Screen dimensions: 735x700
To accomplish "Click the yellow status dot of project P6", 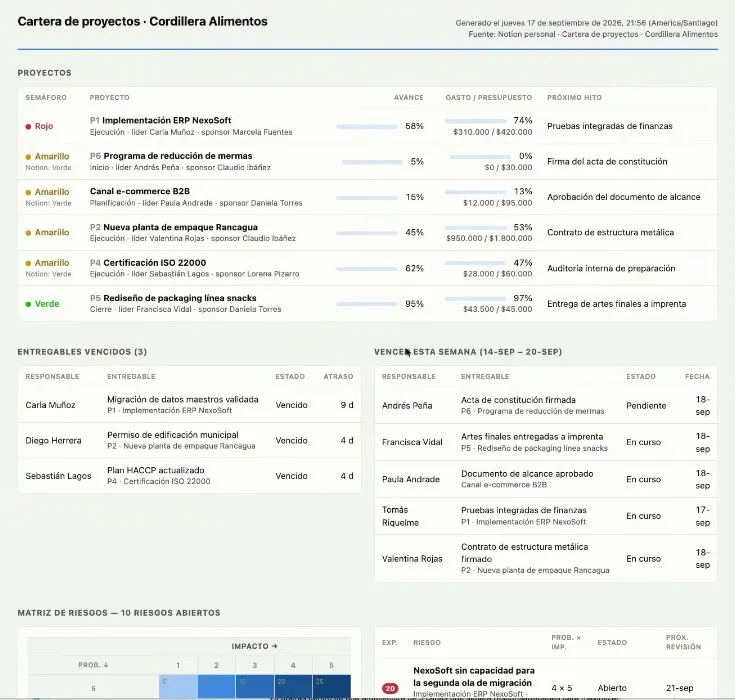I will [x=28, y=157].
